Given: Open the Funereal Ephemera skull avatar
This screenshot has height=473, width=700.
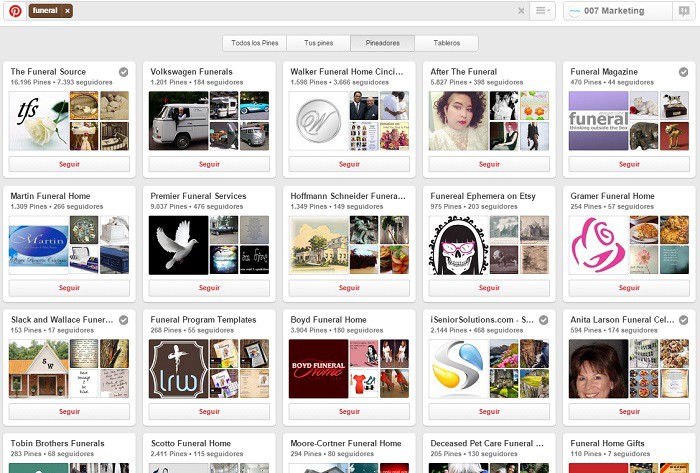Looking at the screenshot, I should tap(458, 245).
